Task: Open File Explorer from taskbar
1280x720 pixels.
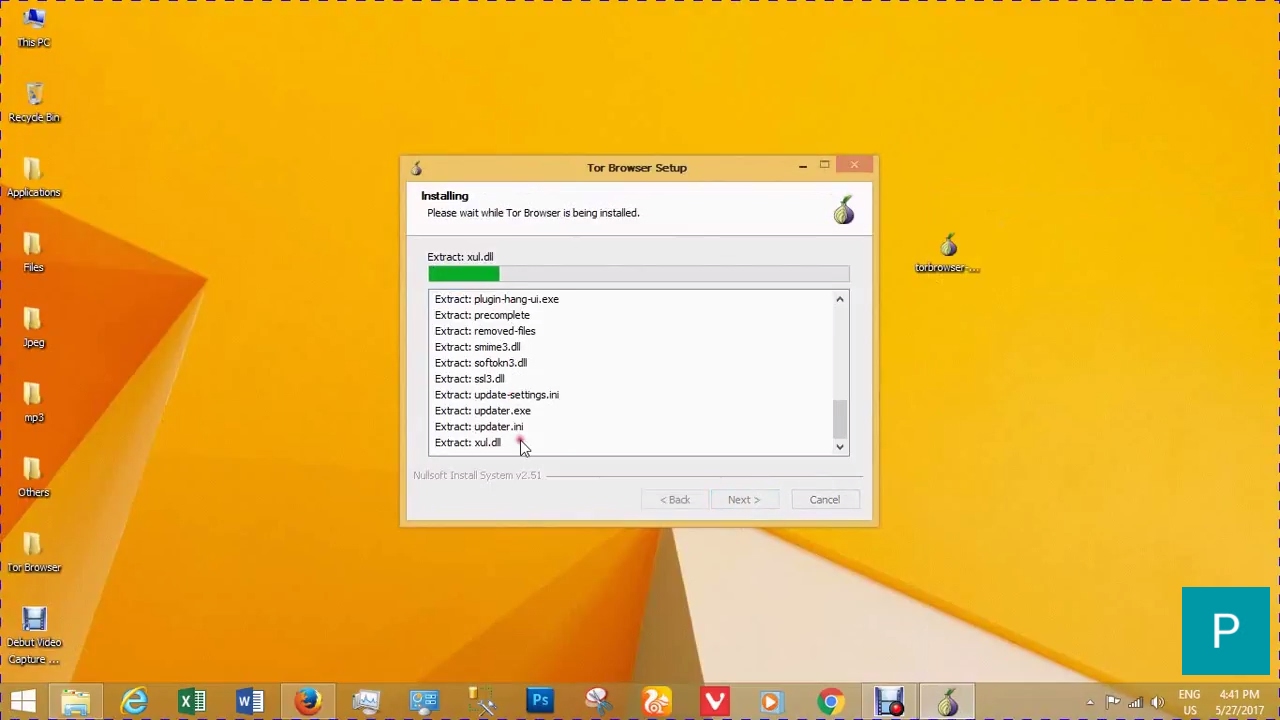Action: coord(76,702)
